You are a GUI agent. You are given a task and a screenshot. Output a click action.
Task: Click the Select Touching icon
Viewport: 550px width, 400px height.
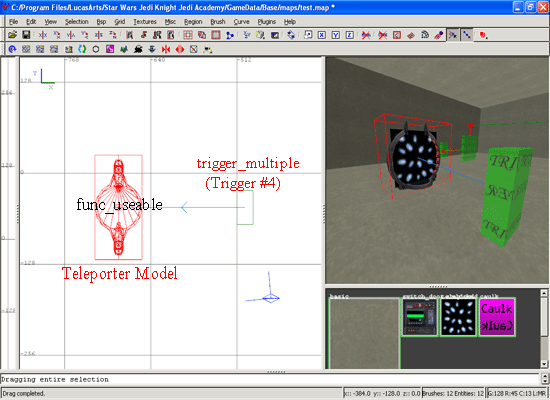[143, 35]
